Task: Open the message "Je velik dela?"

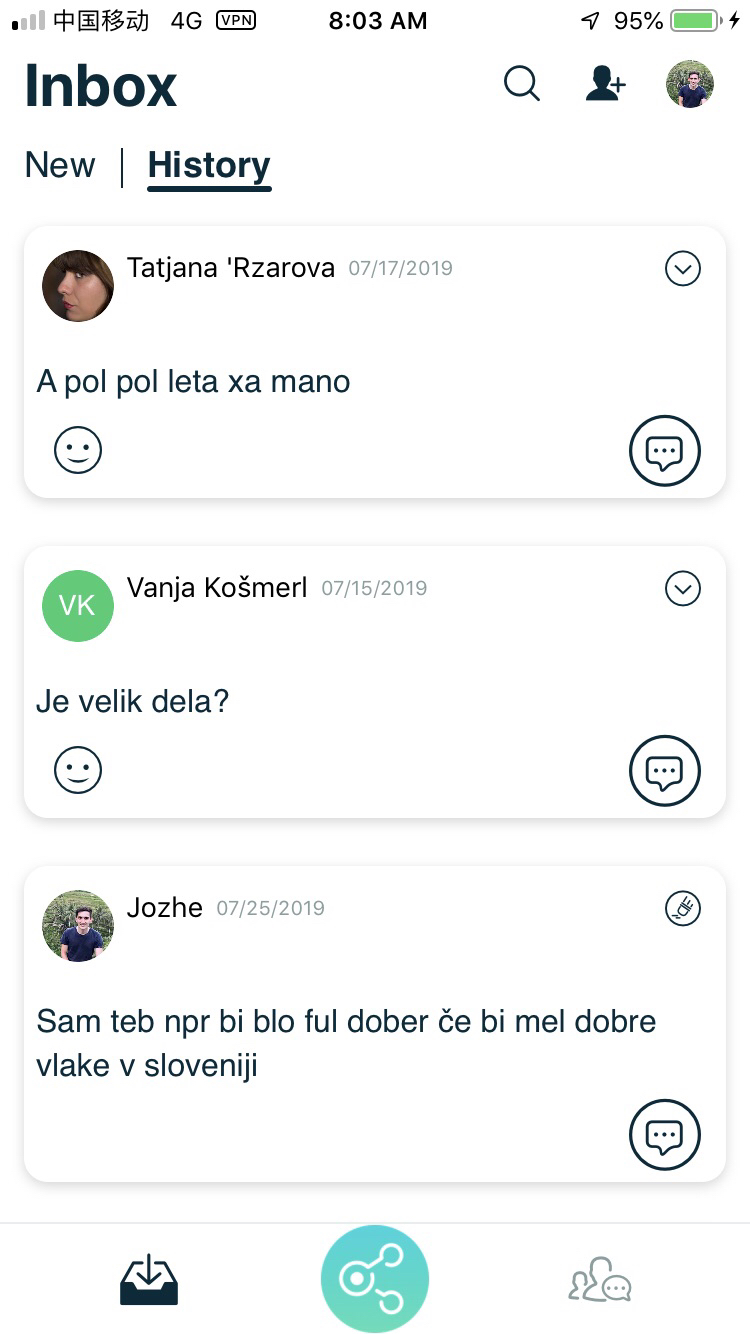Action: click(x=133, y=701)
